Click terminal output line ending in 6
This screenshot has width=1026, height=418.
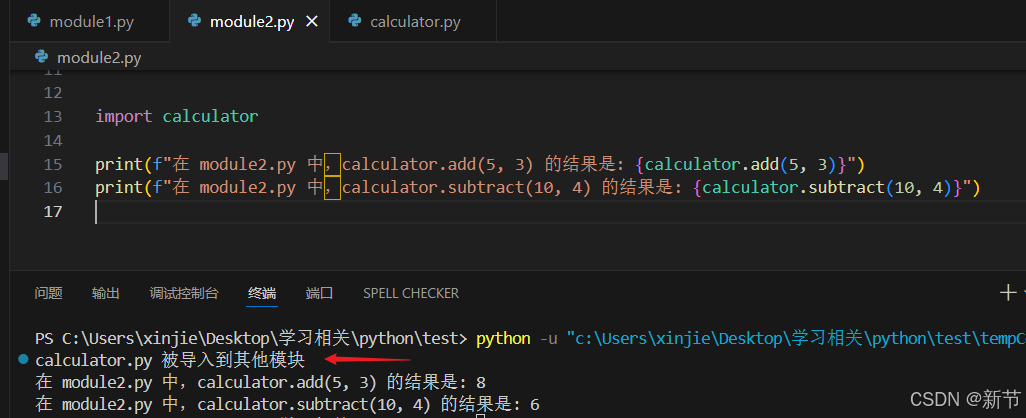coord(287,404)
